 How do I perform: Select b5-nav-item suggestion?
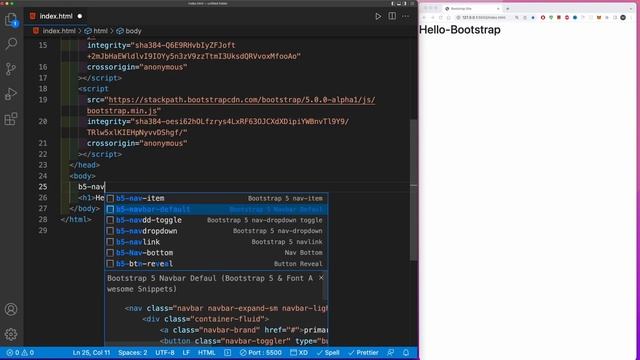point(216,198)
